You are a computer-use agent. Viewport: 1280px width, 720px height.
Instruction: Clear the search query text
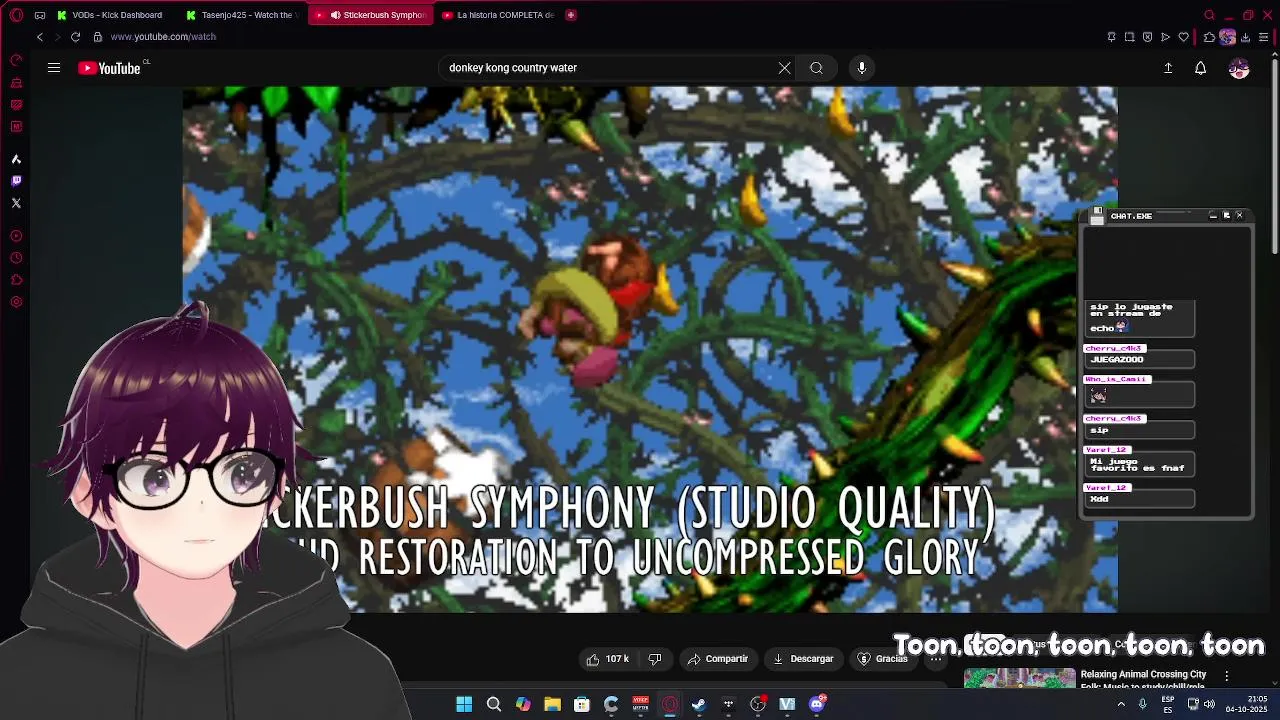(x=784, y=68)
